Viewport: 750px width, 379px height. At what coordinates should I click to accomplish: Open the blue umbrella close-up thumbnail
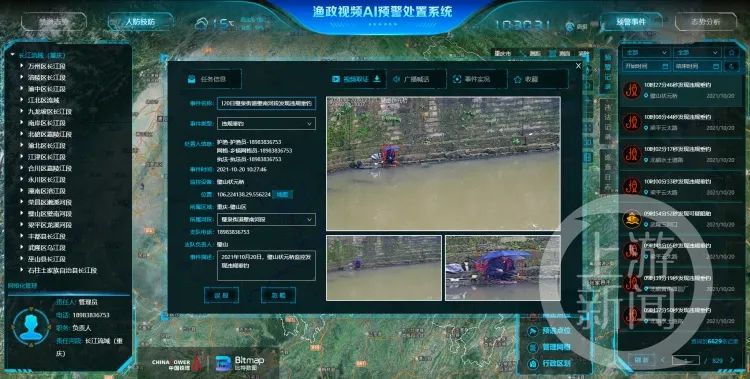point(503,268)
